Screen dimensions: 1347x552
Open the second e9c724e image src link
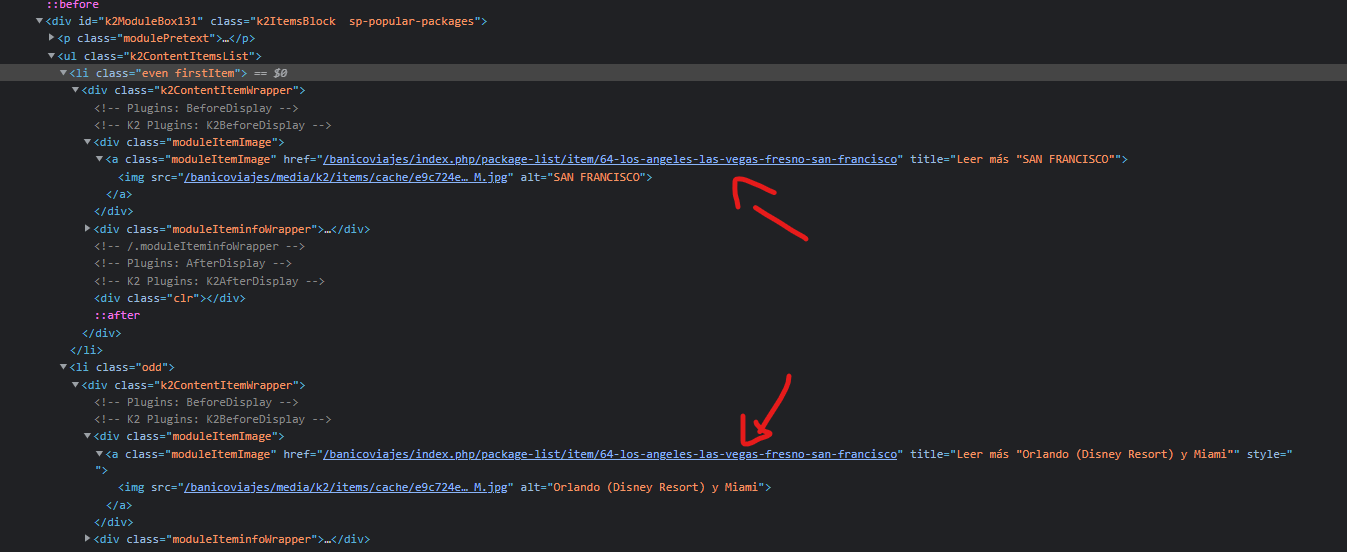(x=347, y=488)
